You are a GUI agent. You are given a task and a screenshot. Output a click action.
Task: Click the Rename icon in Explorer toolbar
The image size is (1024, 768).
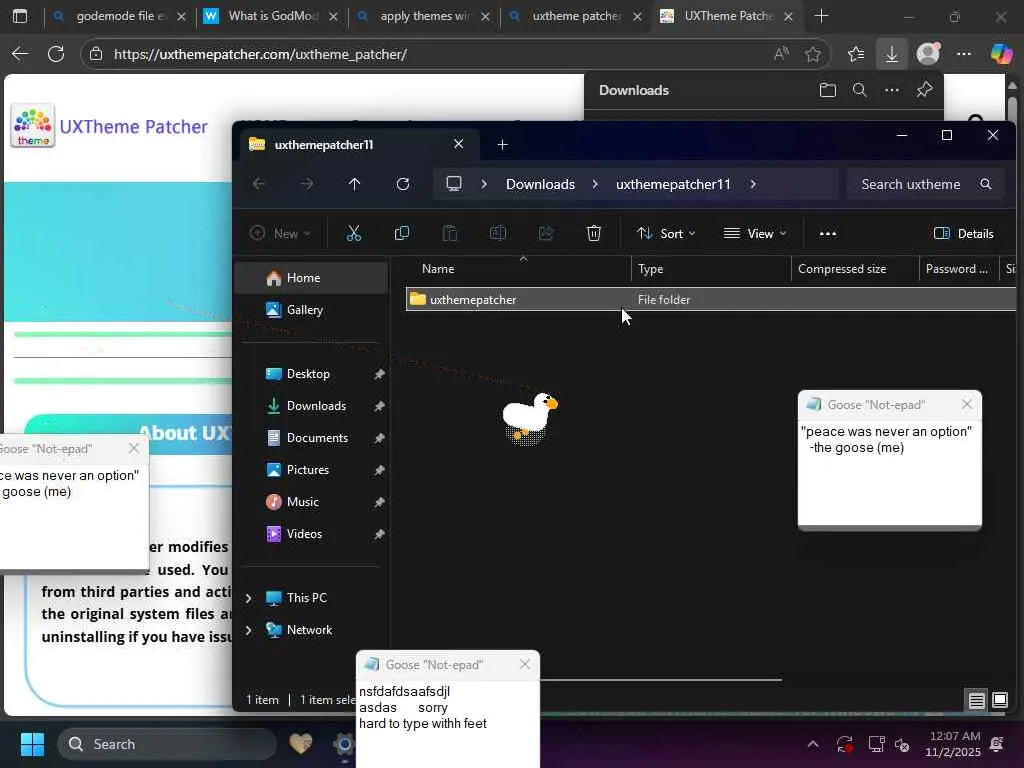(x=498, y=233)
